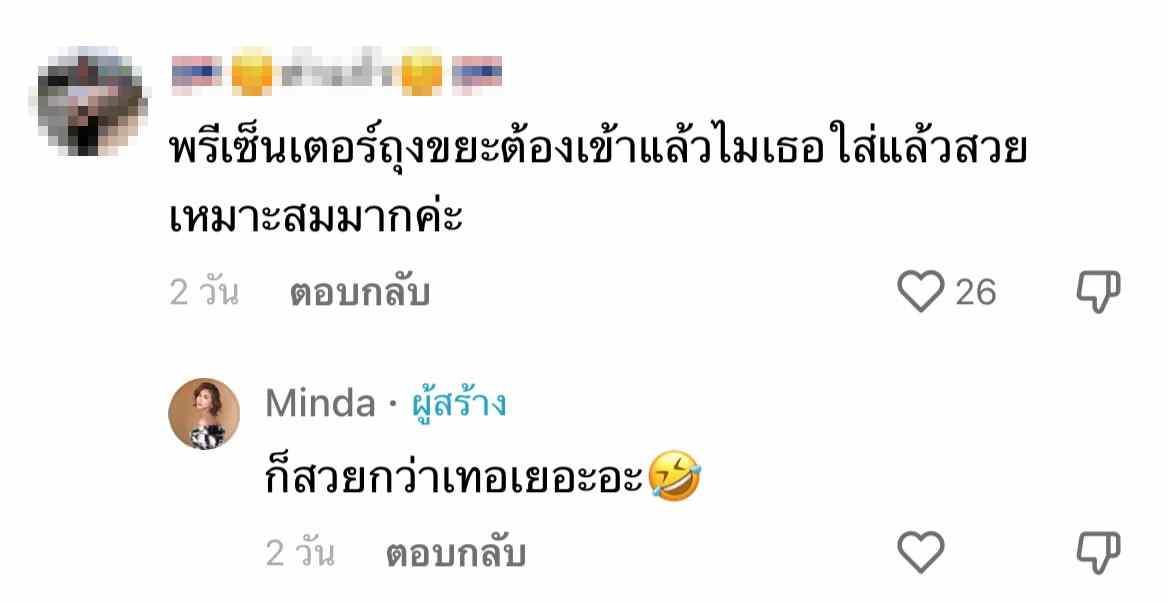This screenshot has height=602, width=1169.
Task: Click the 26 like count
Action: (975, 292)
